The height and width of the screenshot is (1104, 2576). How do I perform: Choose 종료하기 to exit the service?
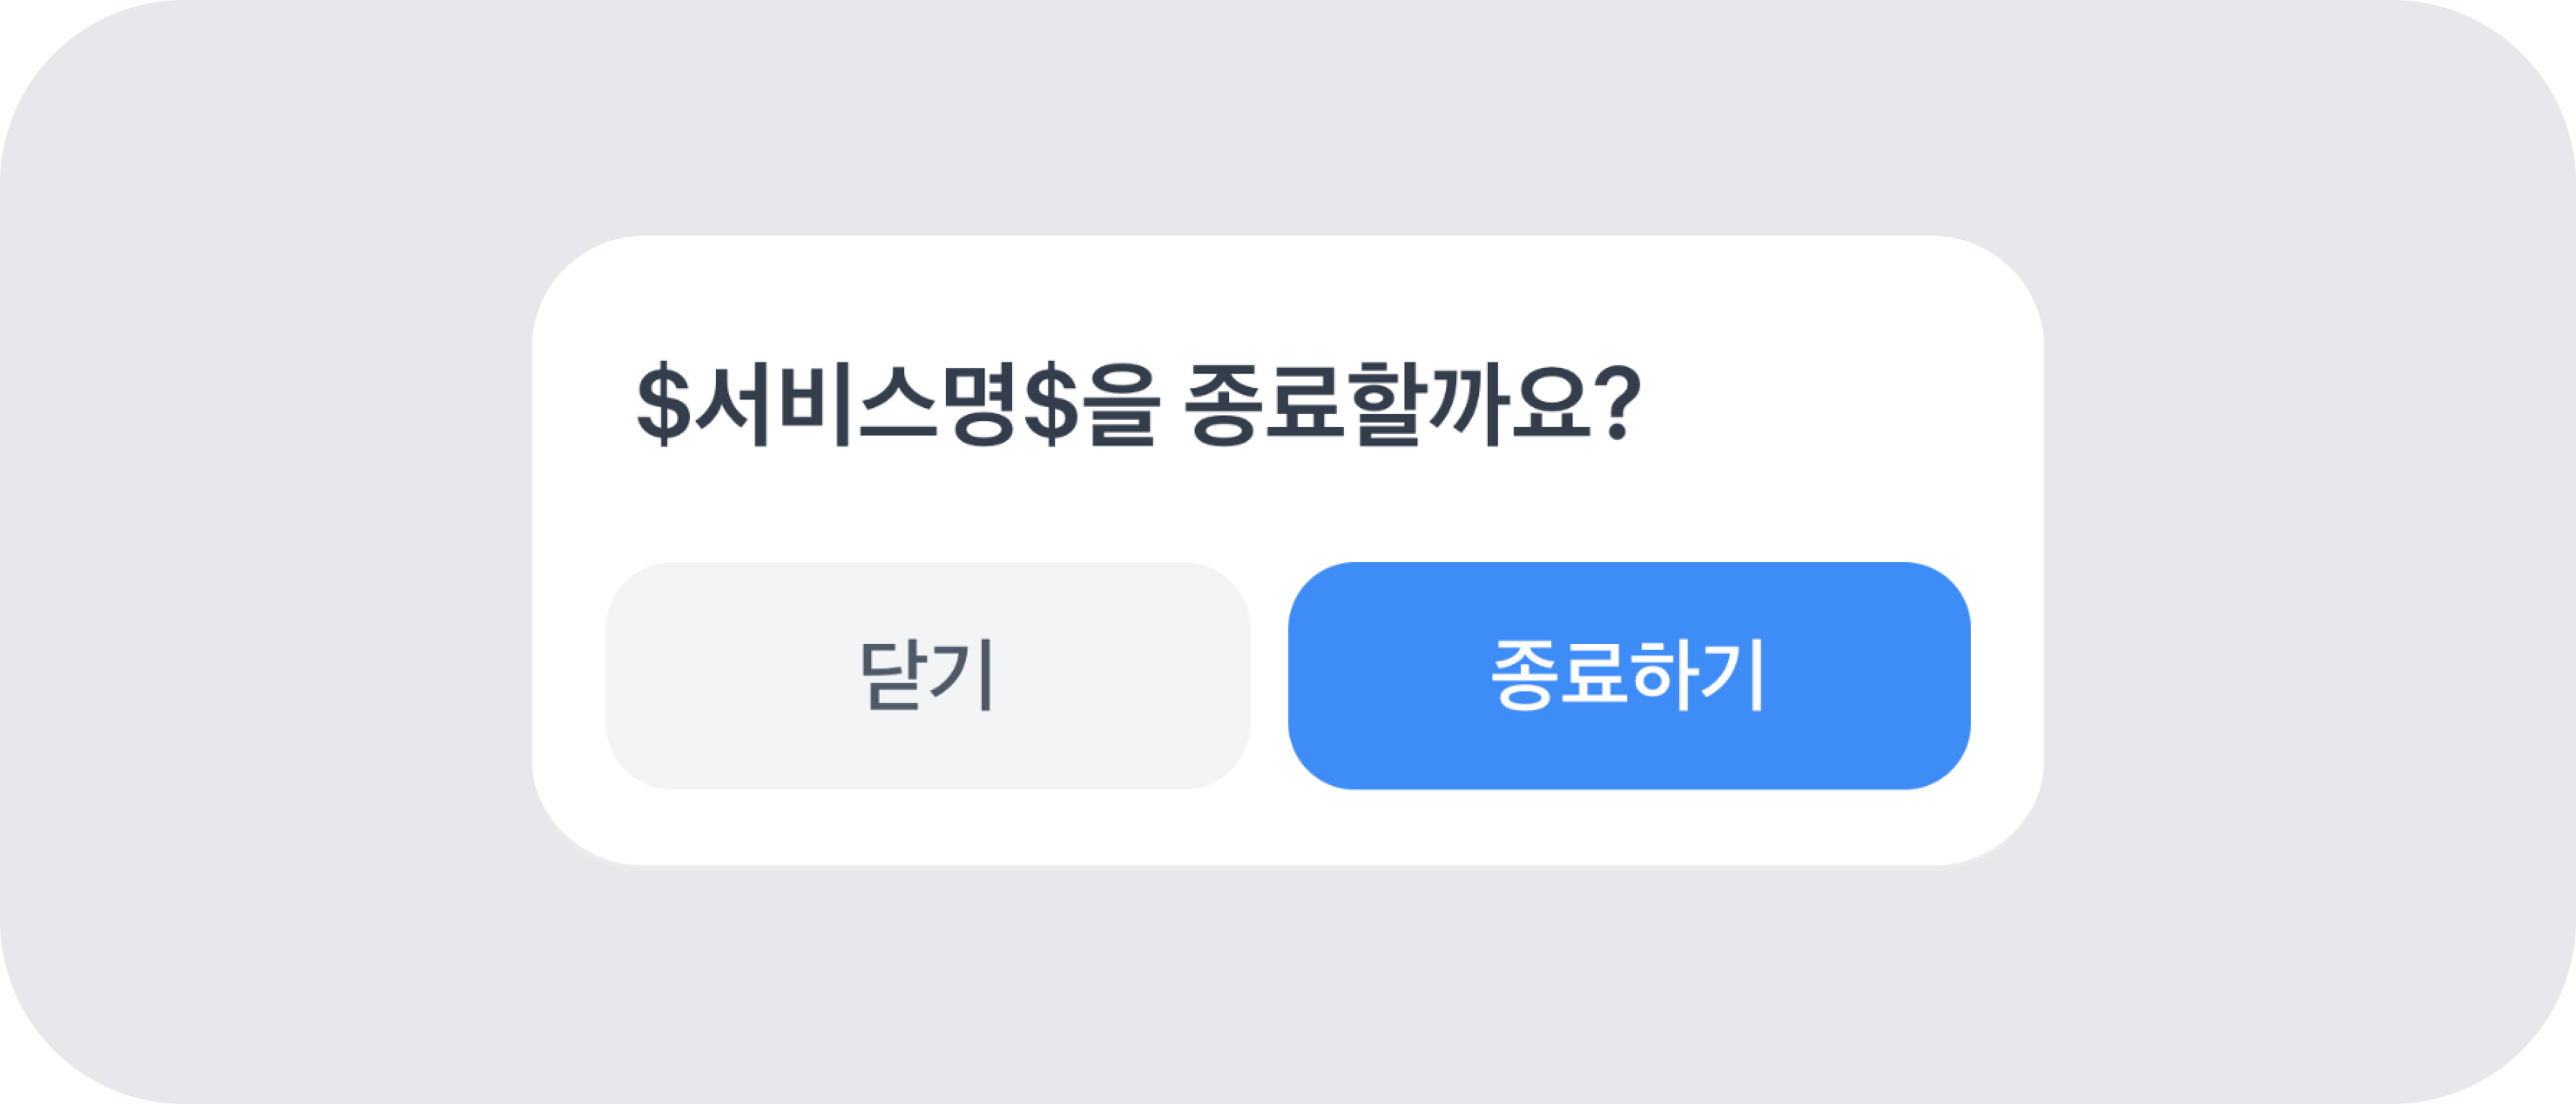click(x=1628, y=676)
